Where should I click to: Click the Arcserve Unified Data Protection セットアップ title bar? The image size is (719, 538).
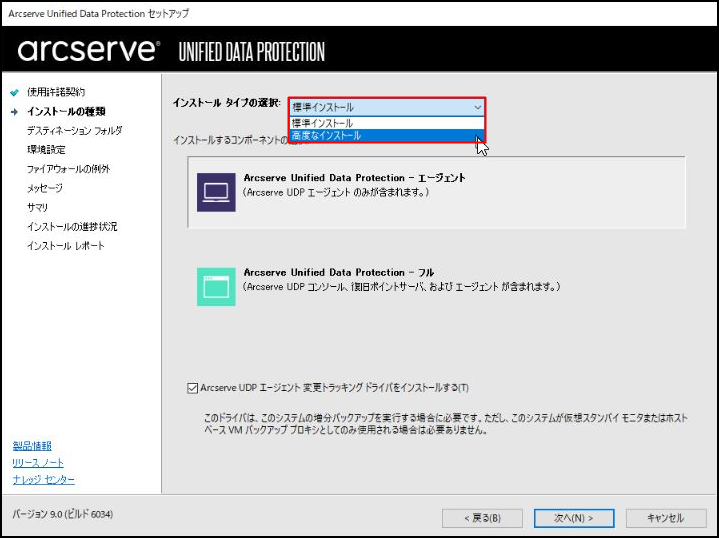(x=99, y=14)
